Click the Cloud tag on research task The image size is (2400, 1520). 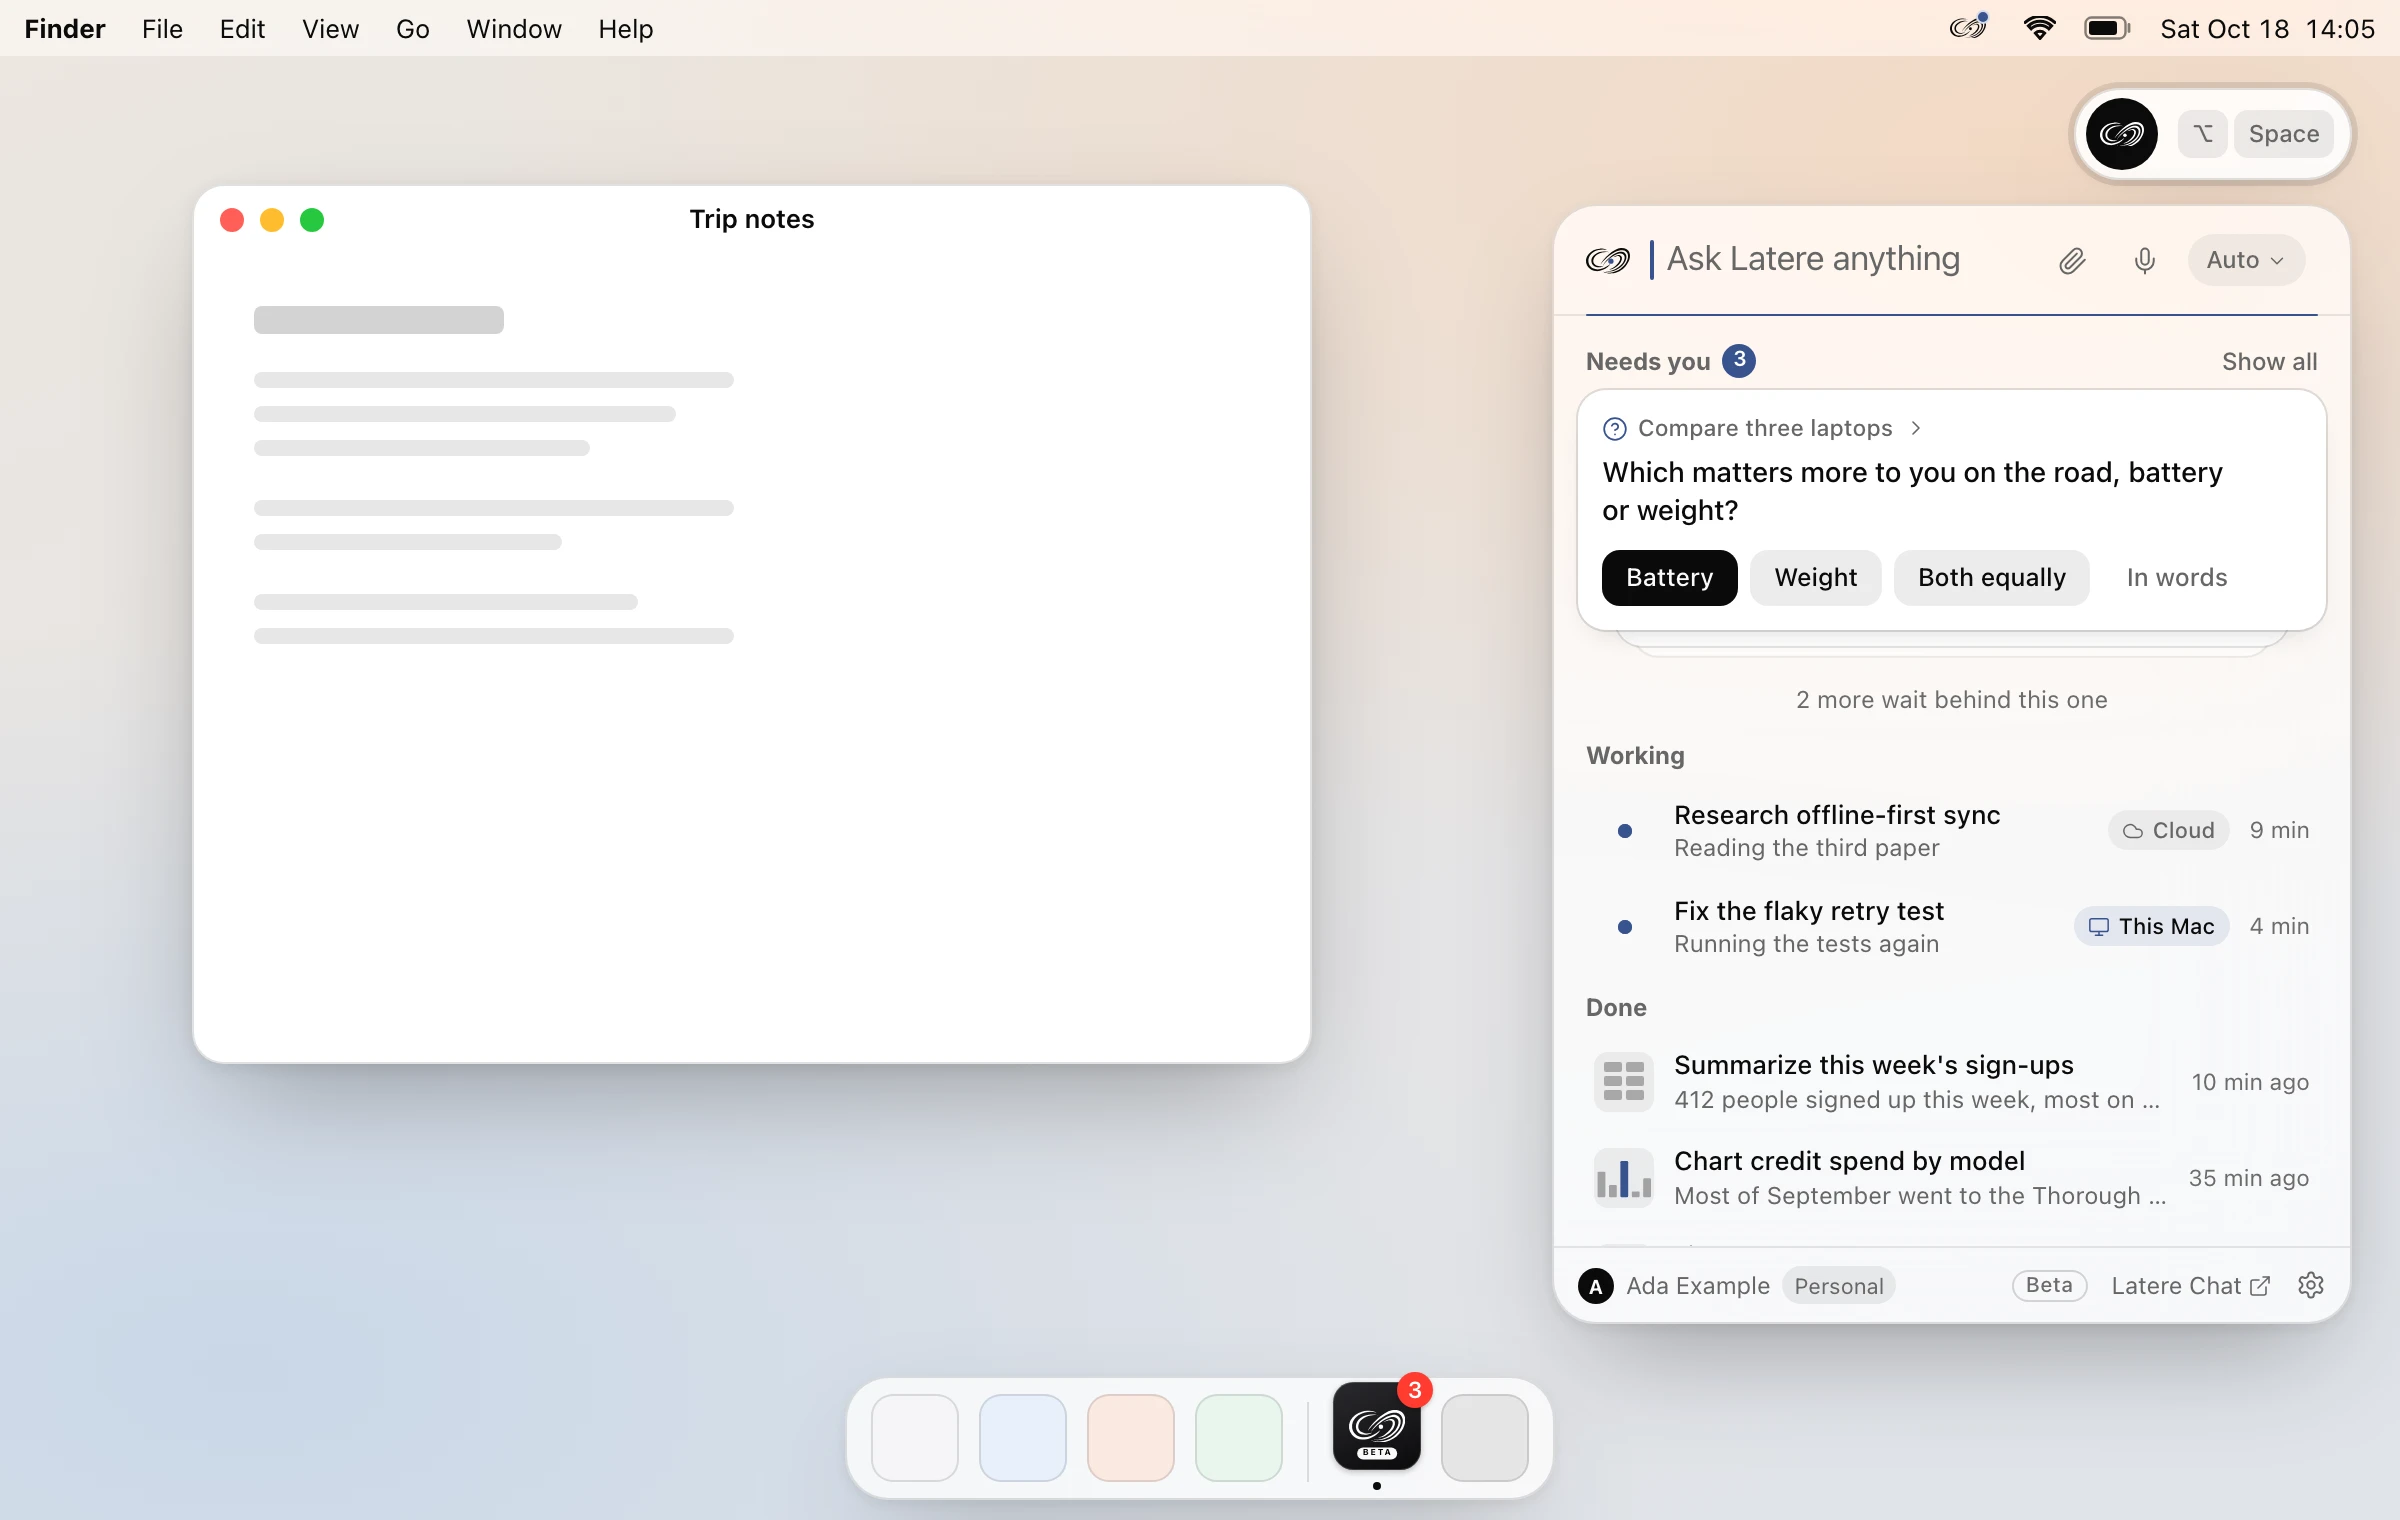[2168, 830]
